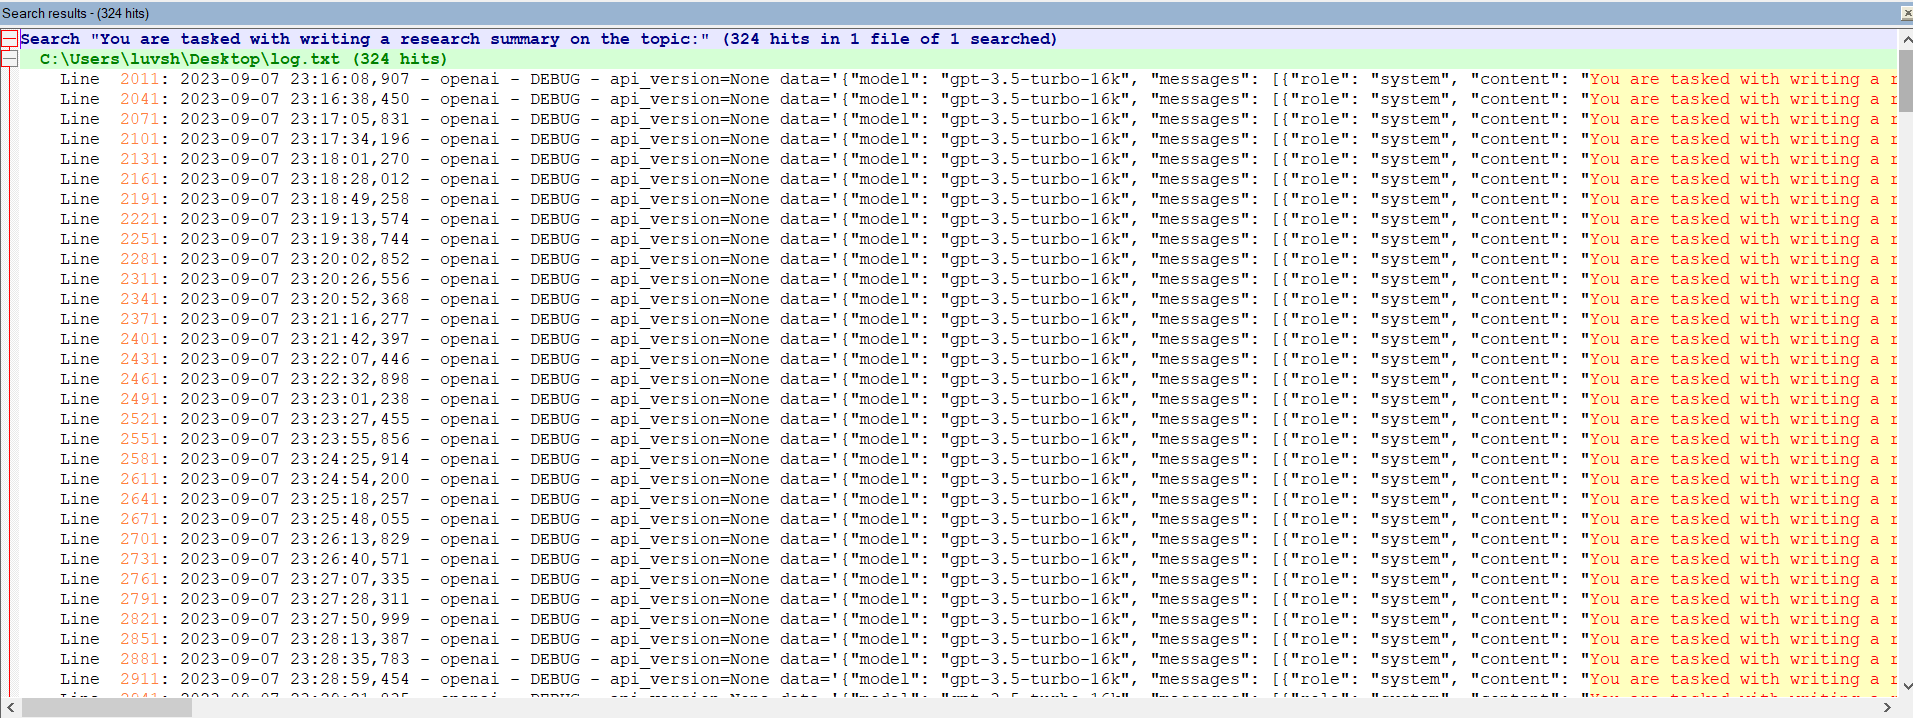Close the Search results panel

1906,13
